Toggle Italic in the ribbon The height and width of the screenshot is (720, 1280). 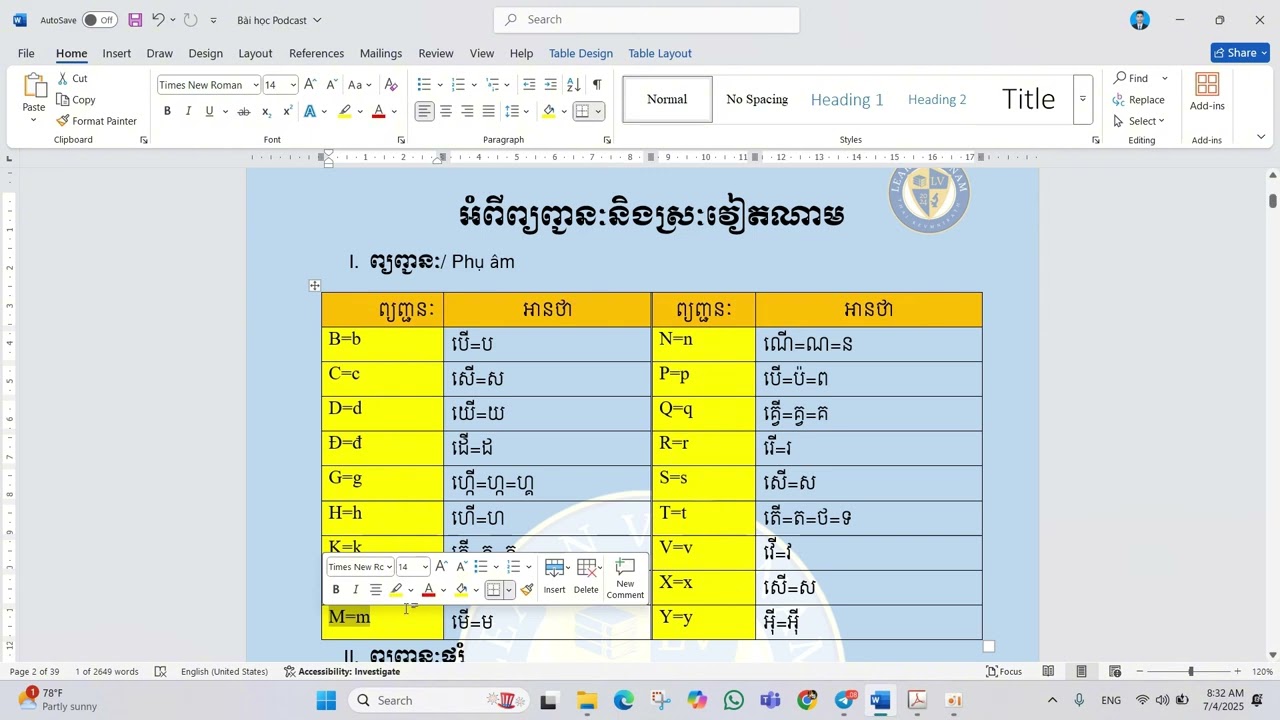click(188, 111)
